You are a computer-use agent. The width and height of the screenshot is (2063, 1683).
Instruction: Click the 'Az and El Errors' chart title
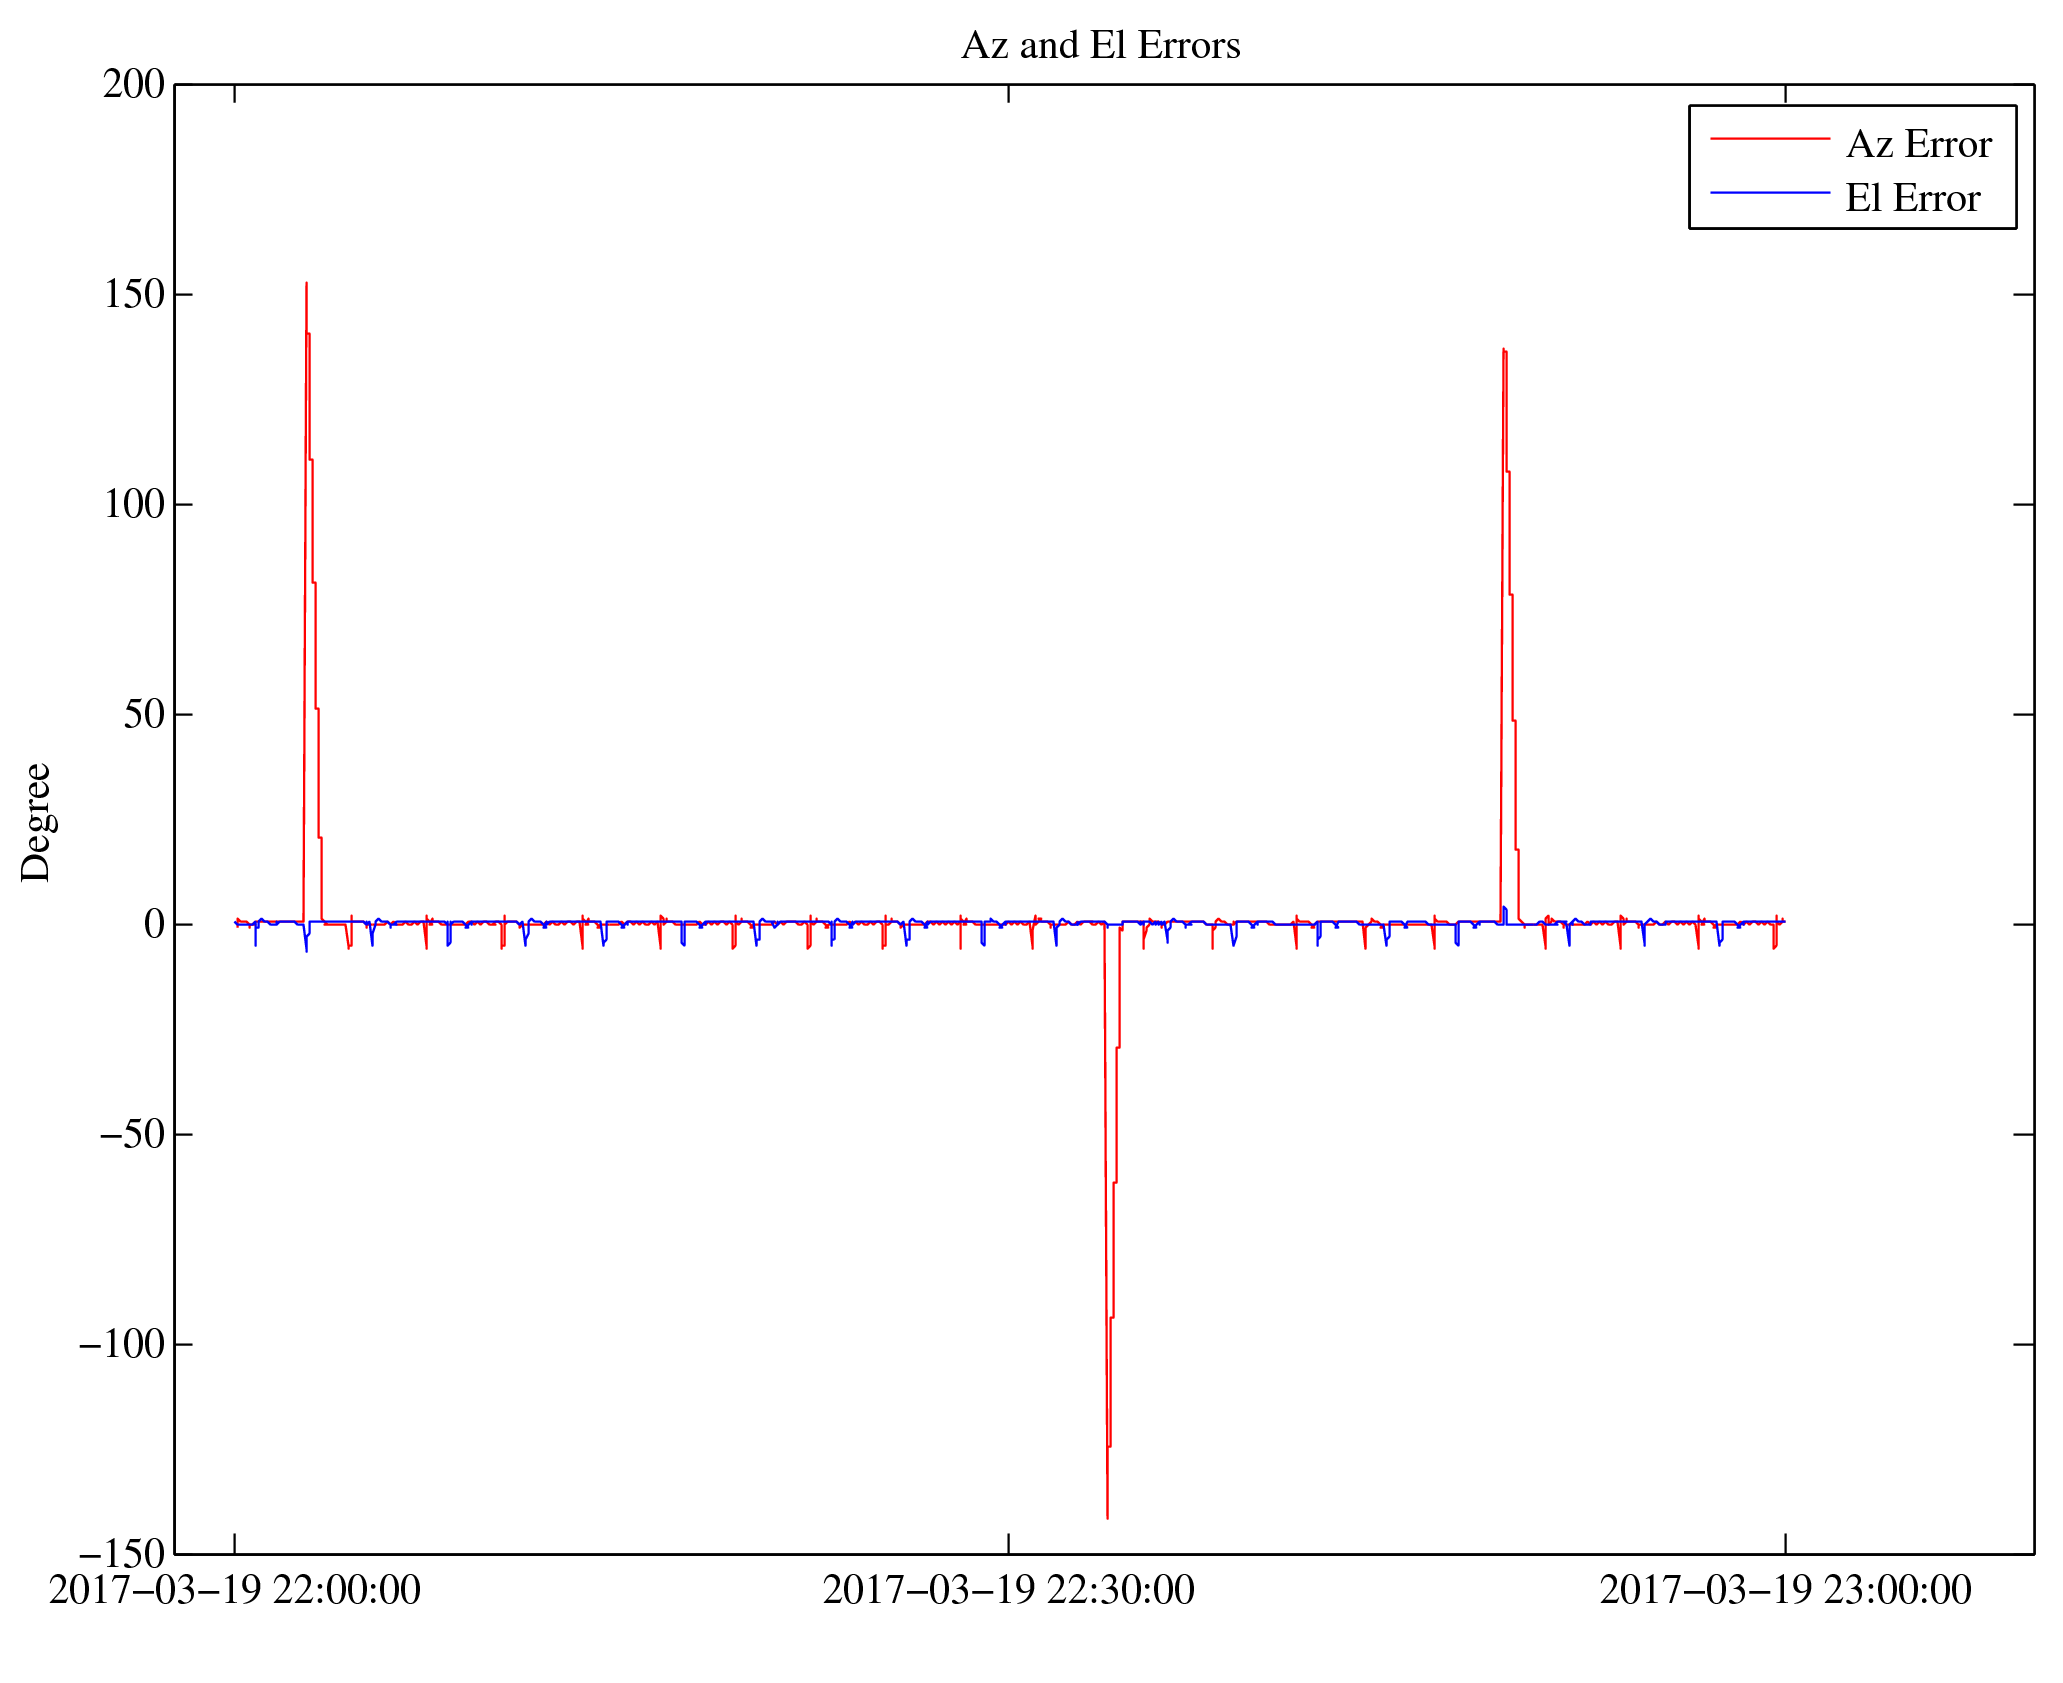click(x=1100, y=46)
